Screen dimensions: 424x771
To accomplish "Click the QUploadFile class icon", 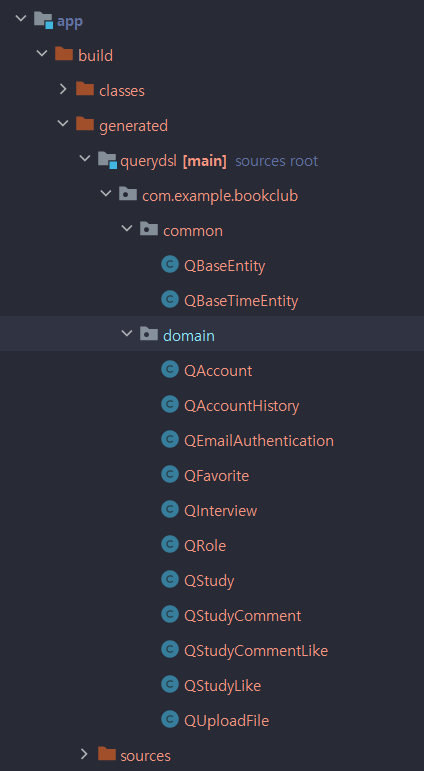I will tap(170, 720).
